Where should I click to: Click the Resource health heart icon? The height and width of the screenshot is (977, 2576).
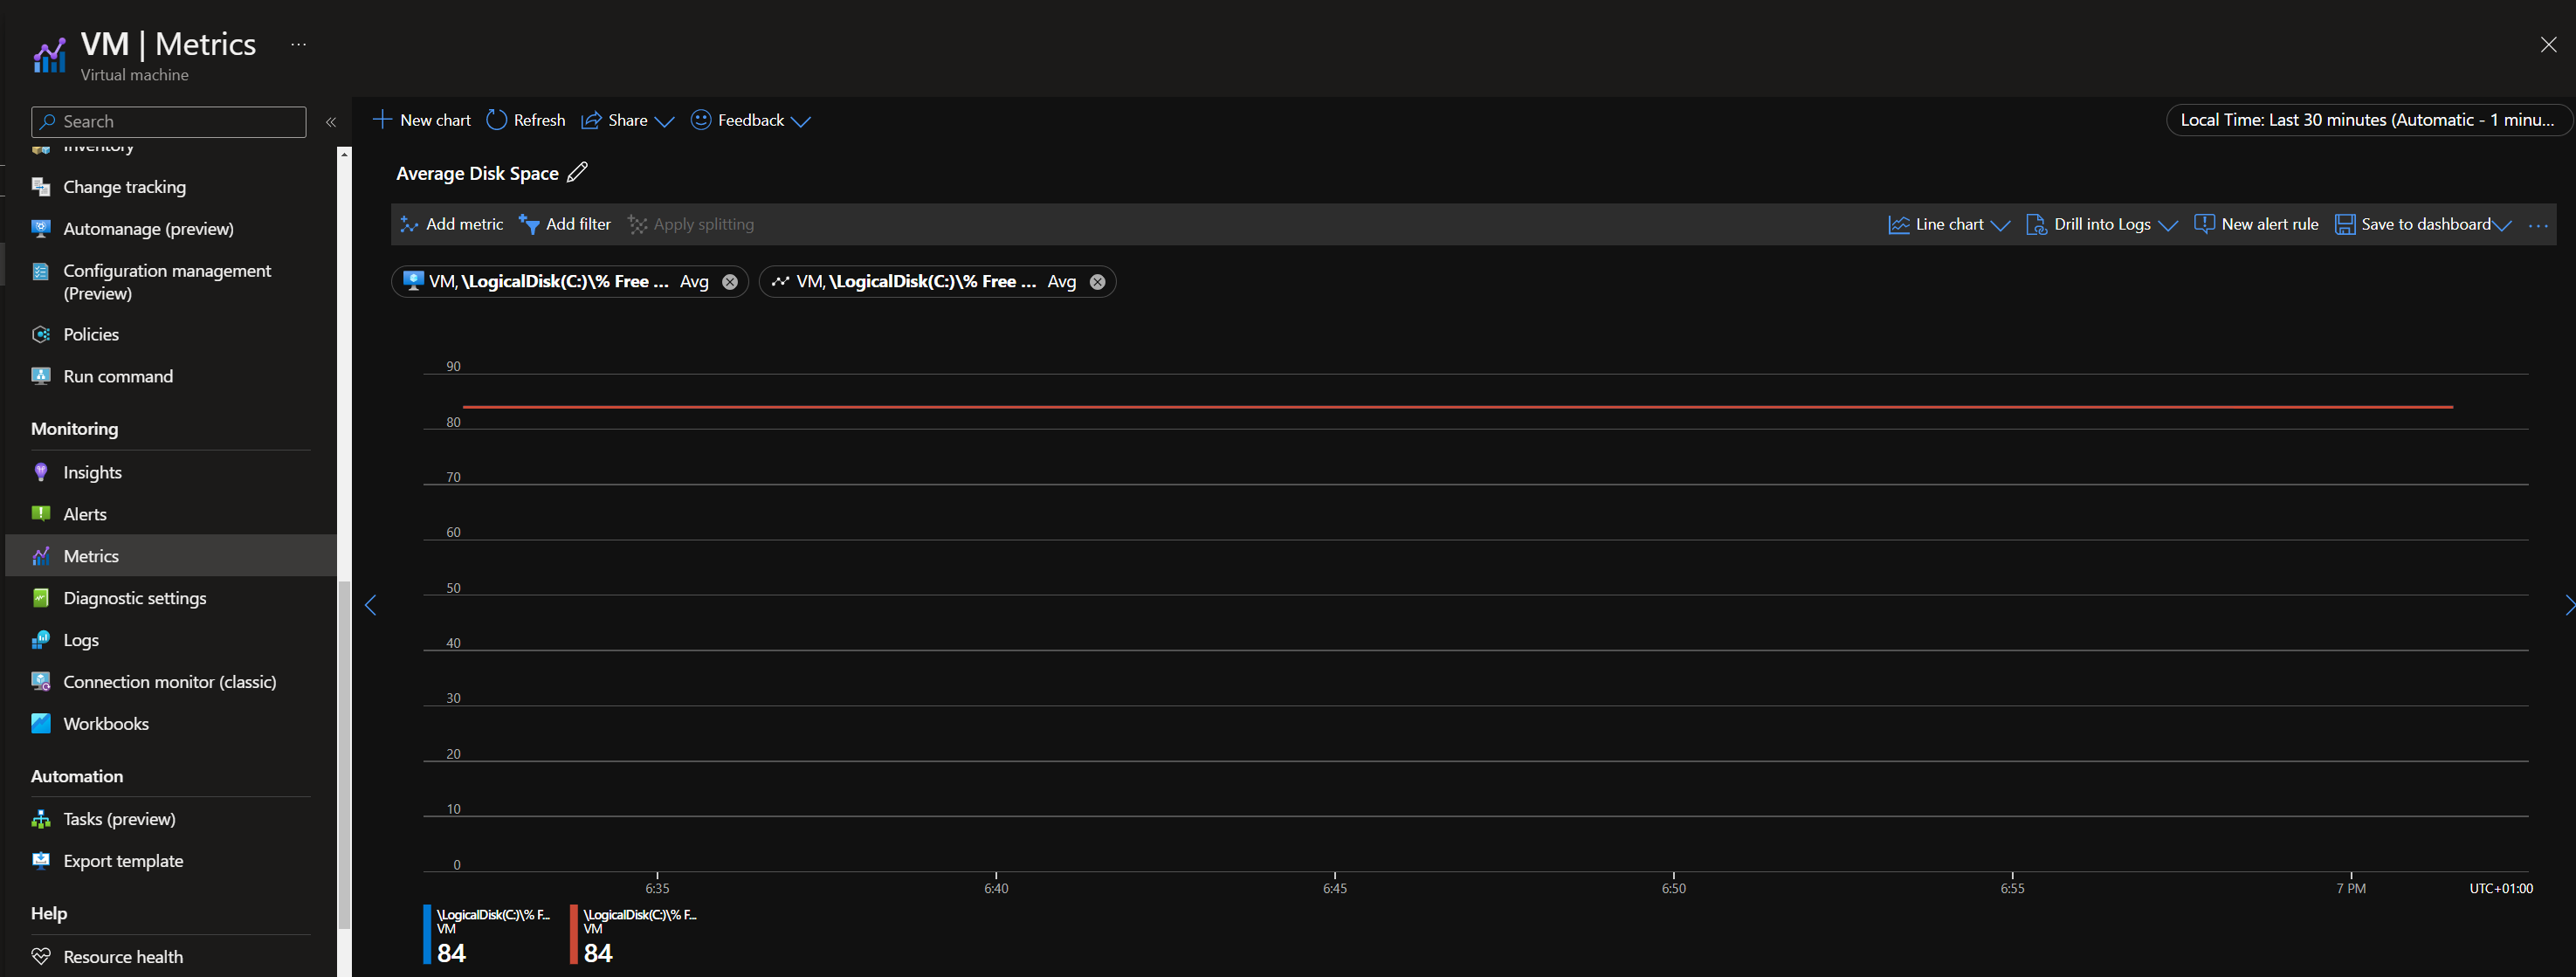pos(41,956)
